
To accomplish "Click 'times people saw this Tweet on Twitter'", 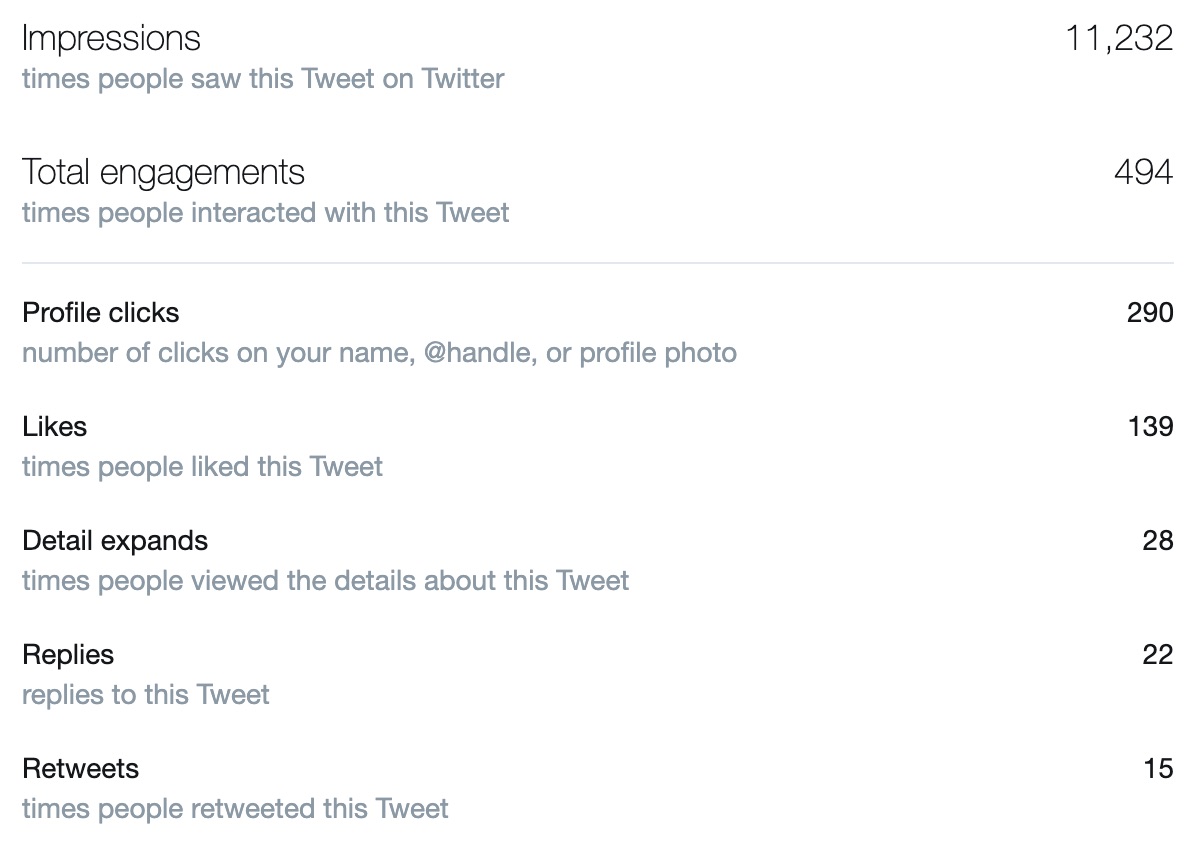I will [x=263, y=79].
